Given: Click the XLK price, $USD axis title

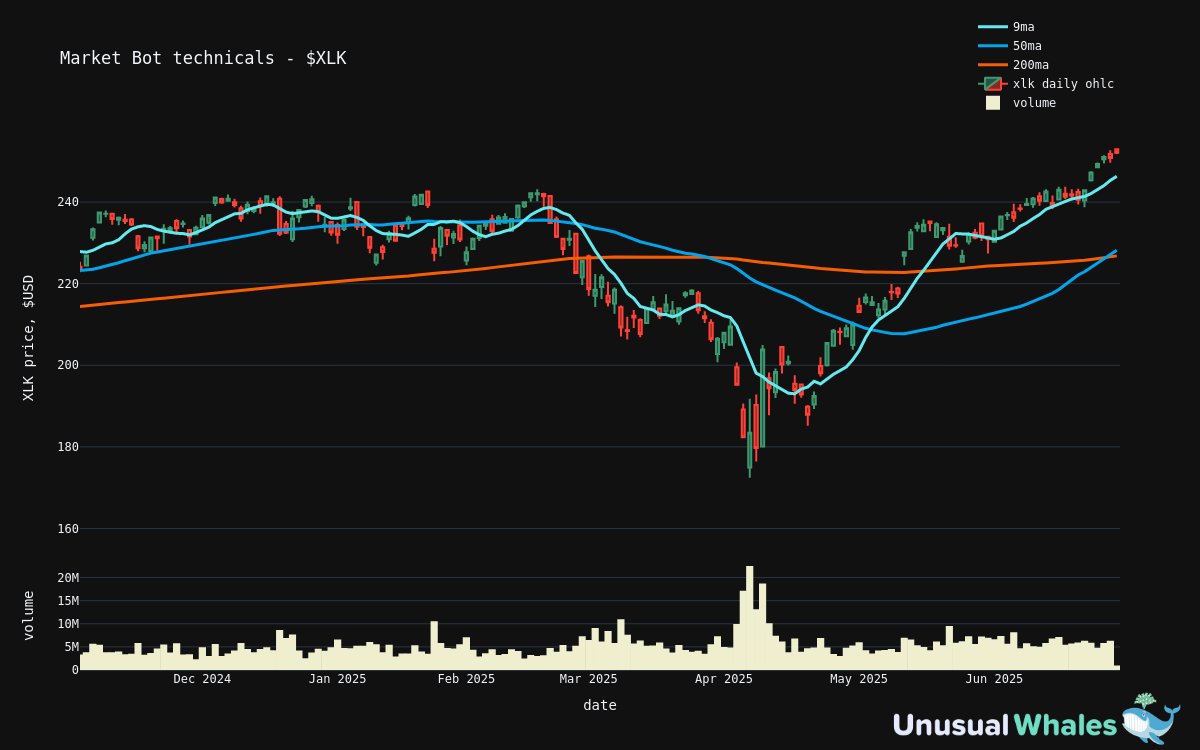Looking at the screenshot, I should pyautogui.click(x=28, y=338).
